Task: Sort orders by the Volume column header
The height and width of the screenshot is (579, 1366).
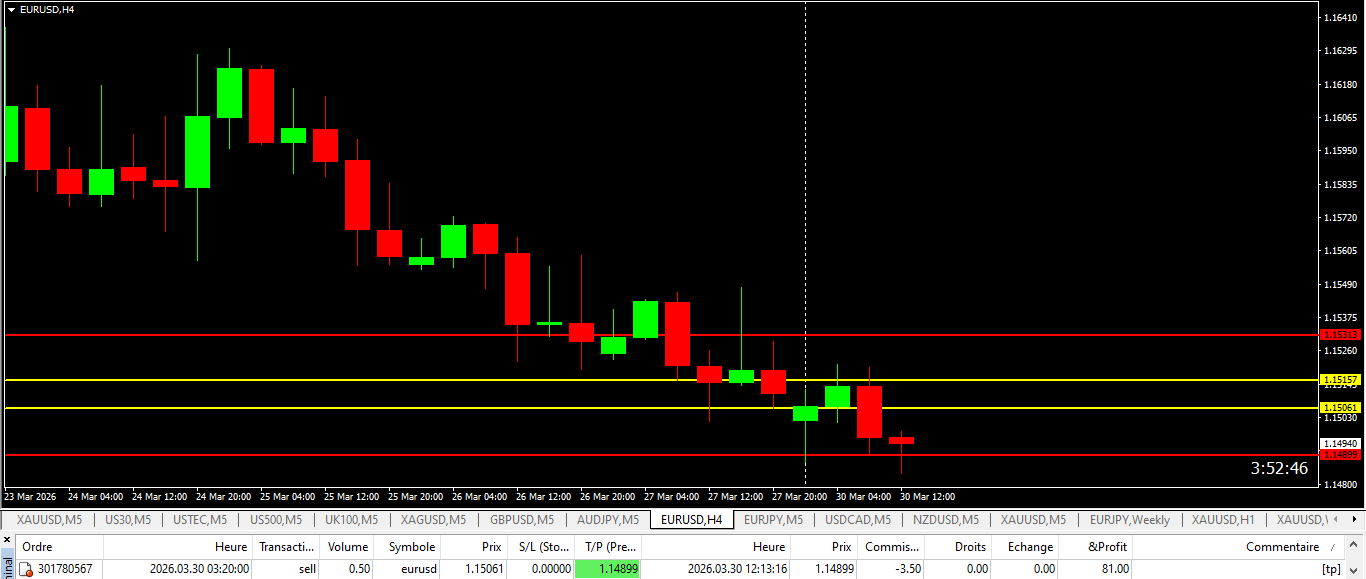Action: [348, 547]
